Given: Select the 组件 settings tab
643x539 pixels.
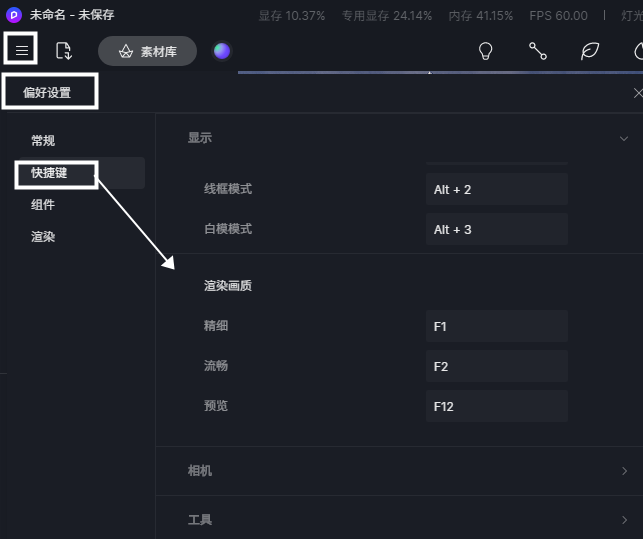Looking at the screenshot, I should 43,205.
